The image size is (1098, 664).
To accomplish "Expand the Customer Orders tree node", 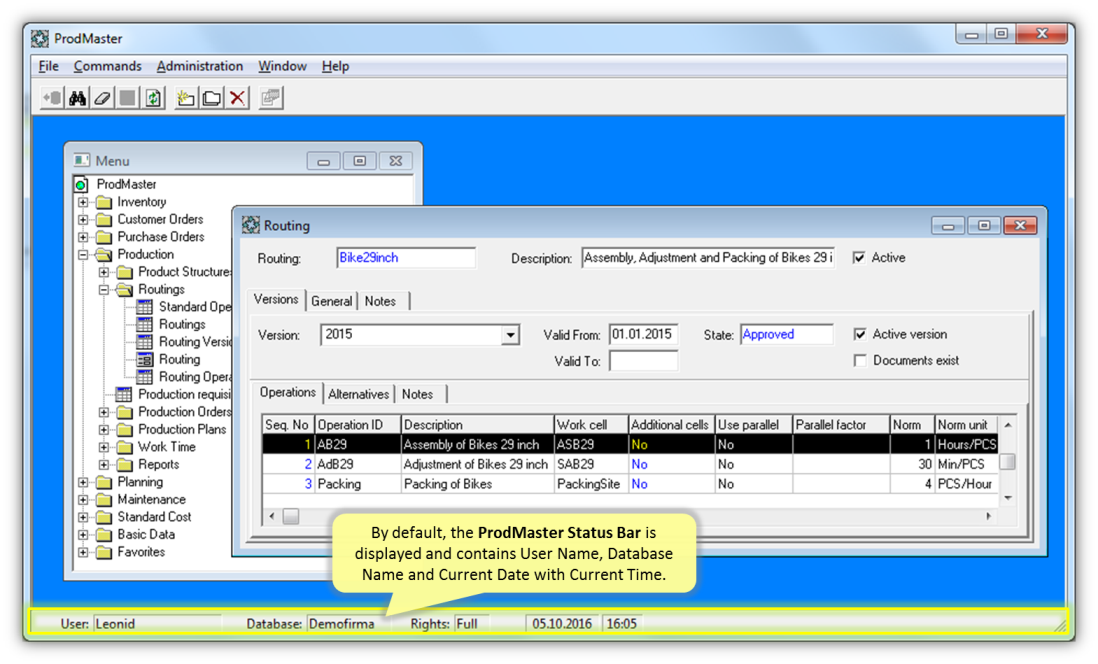I will (83, 219).
